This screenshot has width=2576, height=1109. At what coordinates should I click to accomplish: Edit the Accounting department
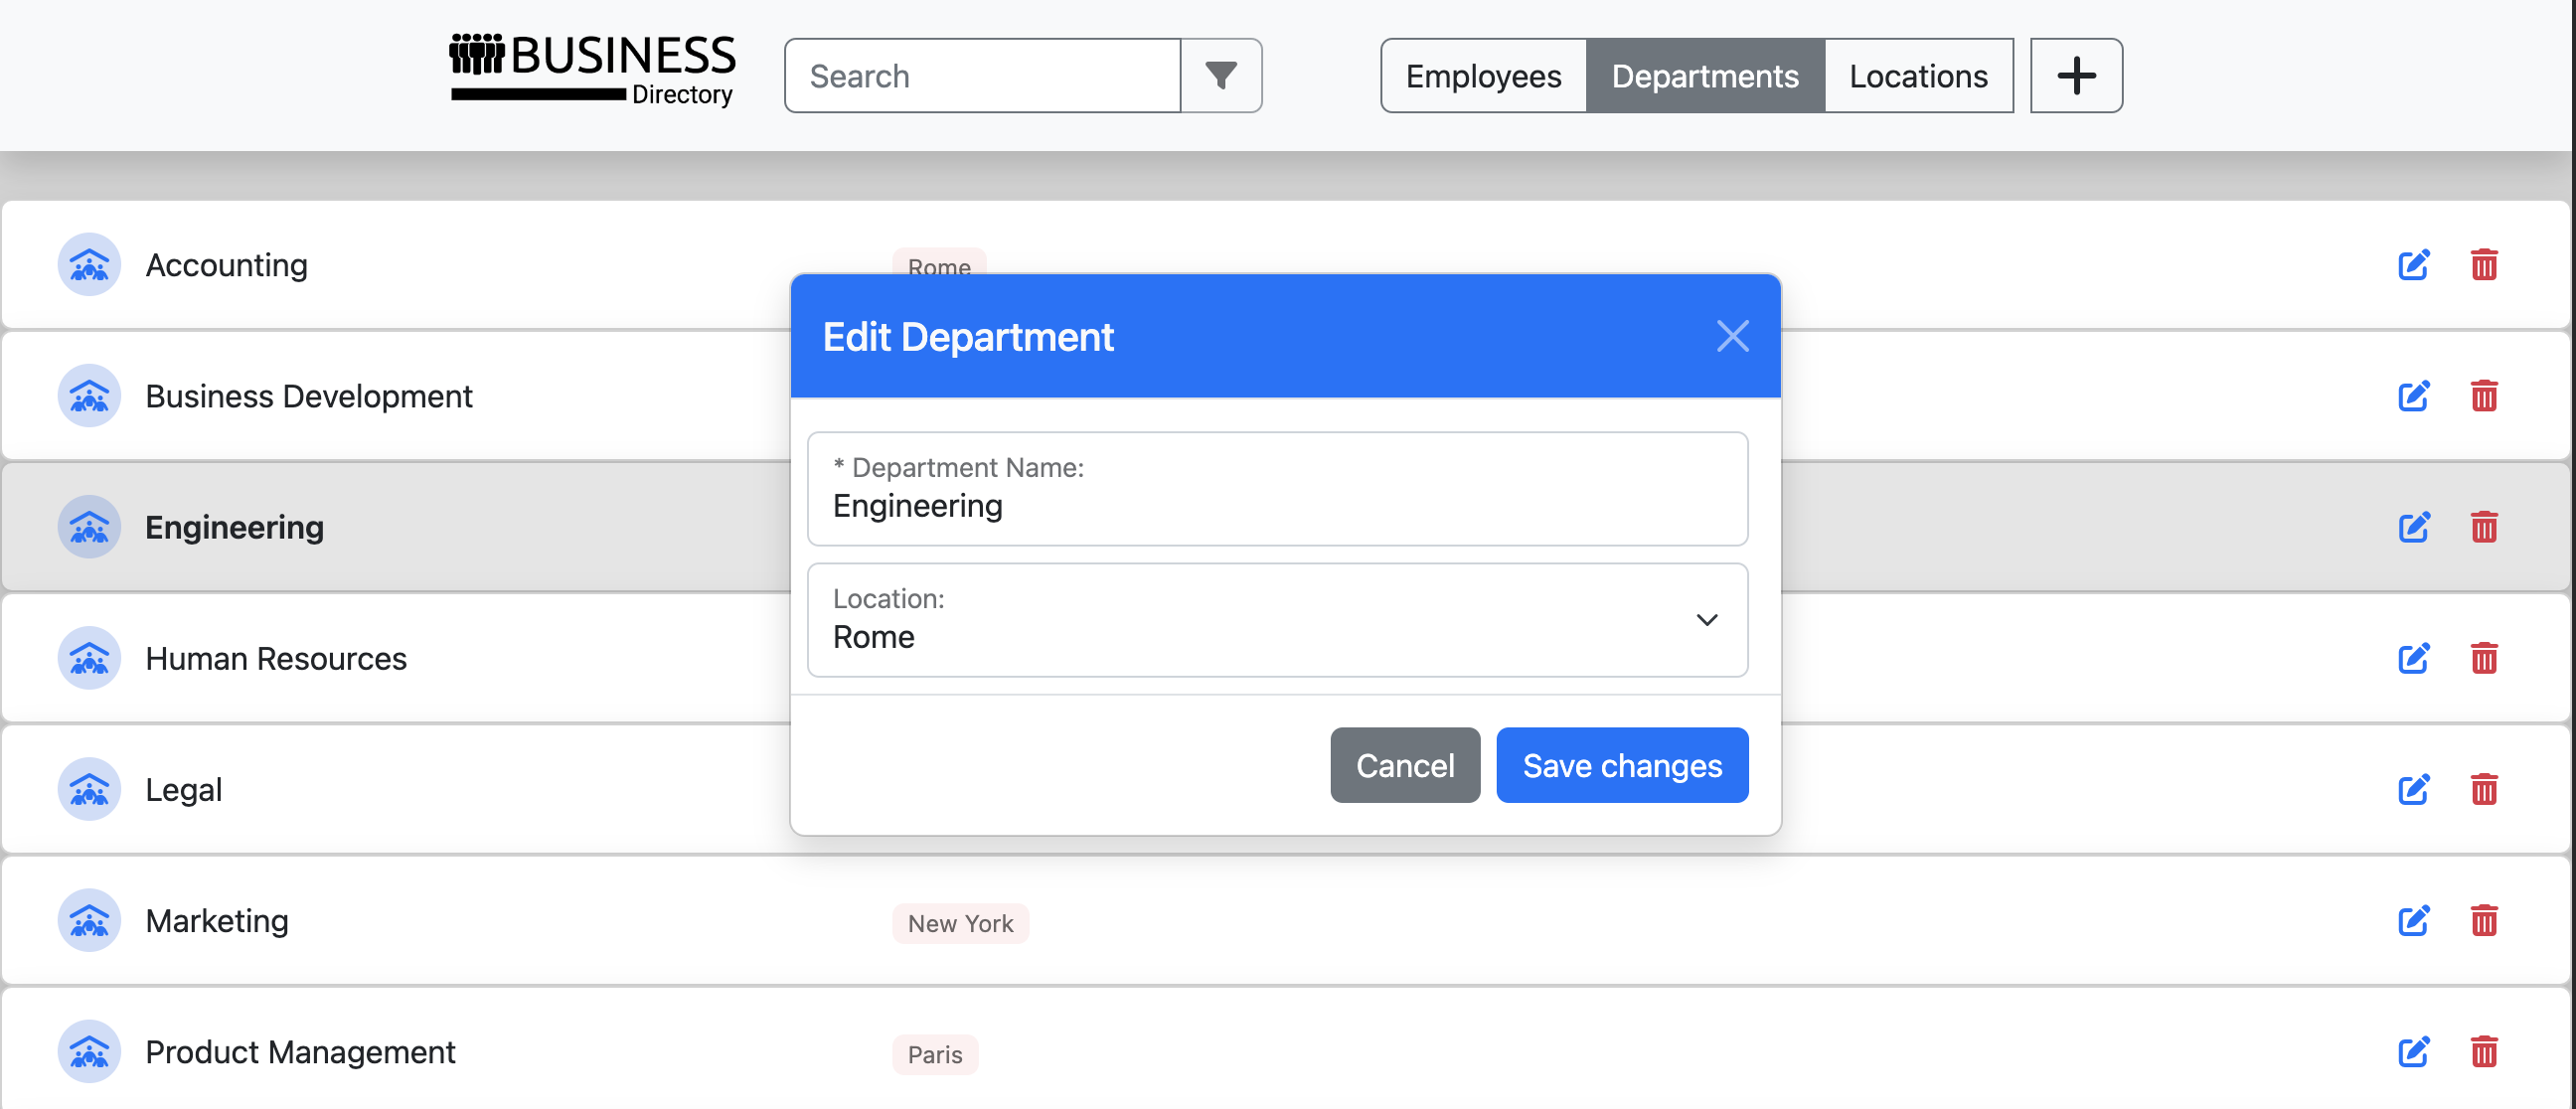(x=2412, y=265)
